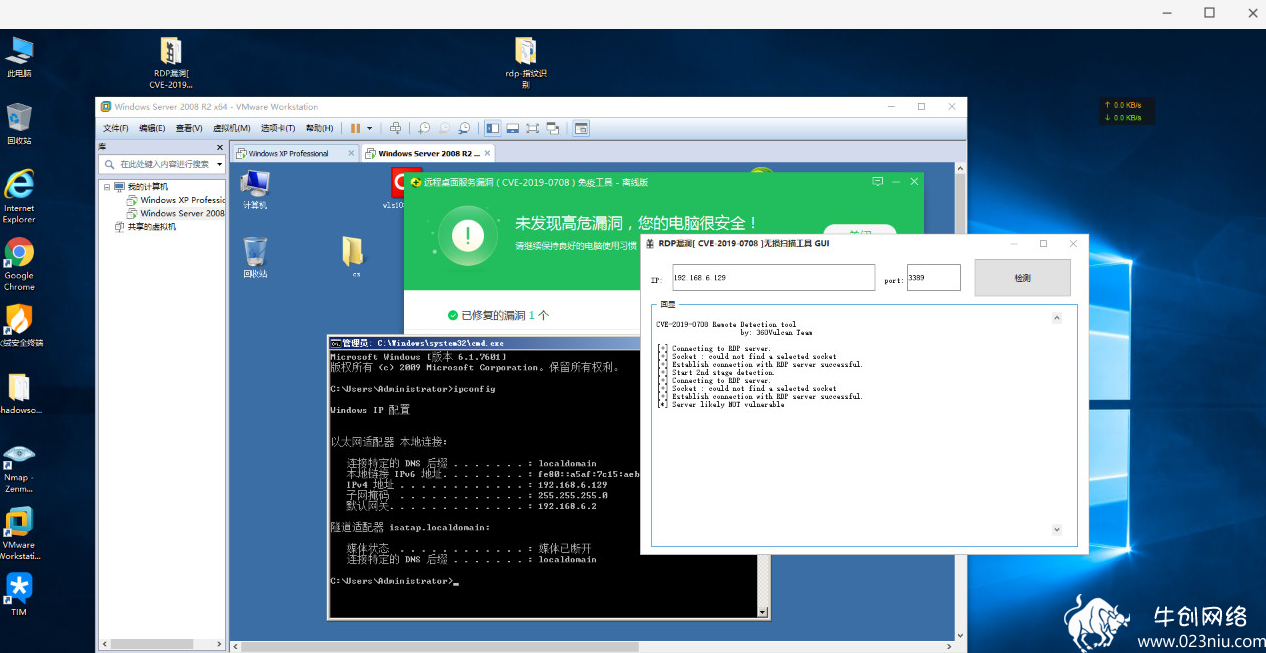
Task: Toggle the thumbnail bar icon in VMware toolbar
Action: tap(512, 128)
